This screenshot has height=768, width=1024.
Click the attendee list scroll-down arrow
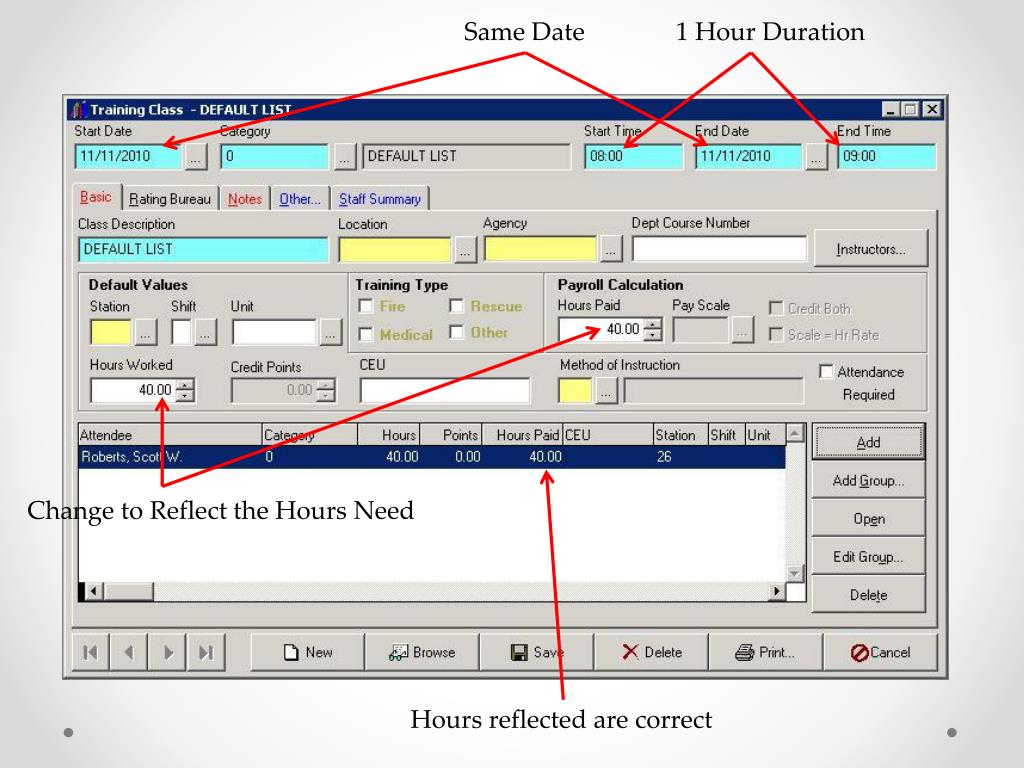[x=795, y=573]
